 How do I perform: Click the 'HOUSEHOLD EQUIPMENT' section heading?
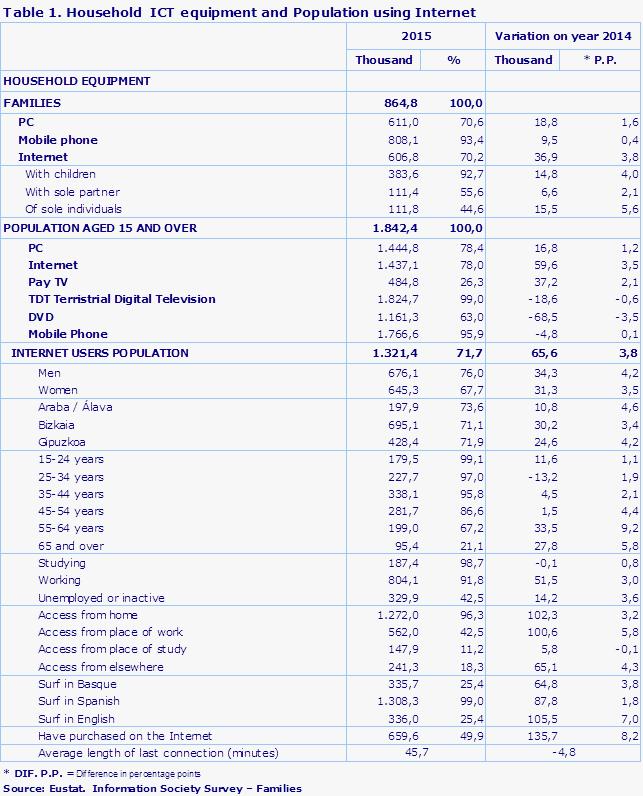[77, 81]
